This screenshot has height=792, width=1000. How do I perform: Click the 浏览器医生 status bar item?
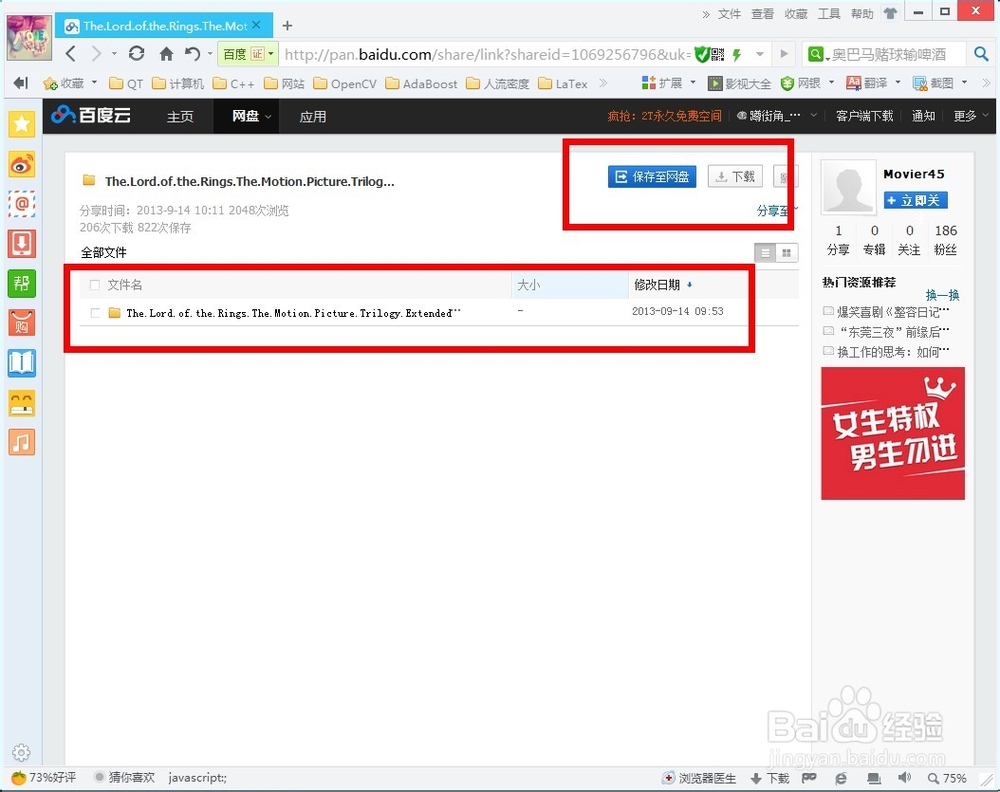point(700,778)
